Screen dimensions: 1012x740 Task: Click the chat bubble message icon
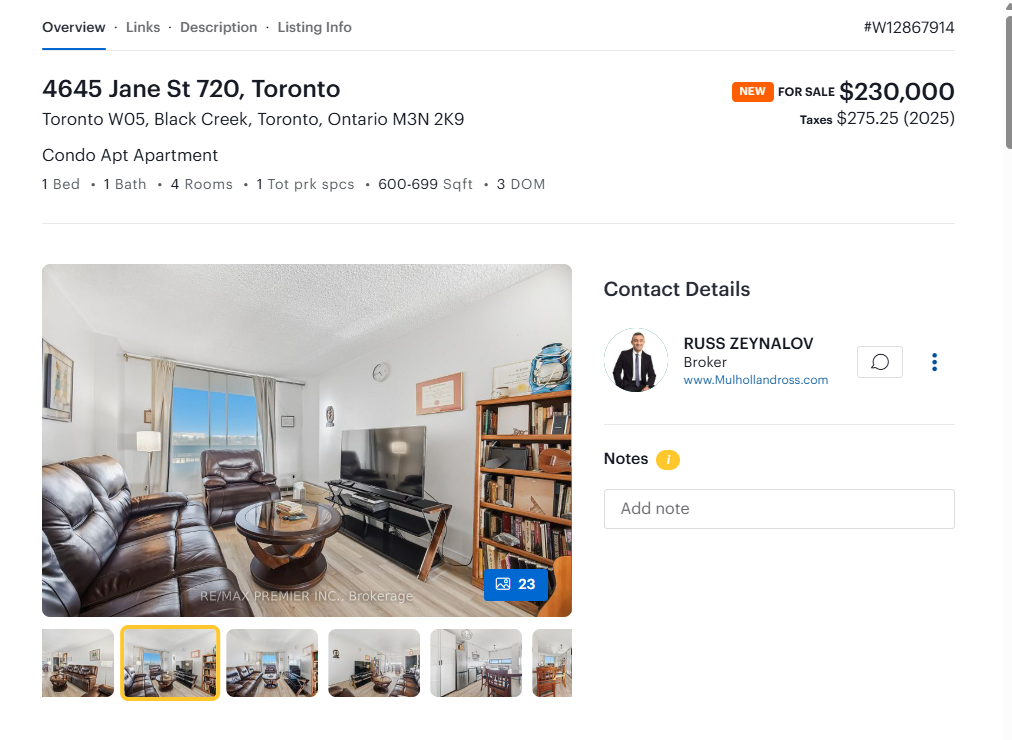[880, 362]
